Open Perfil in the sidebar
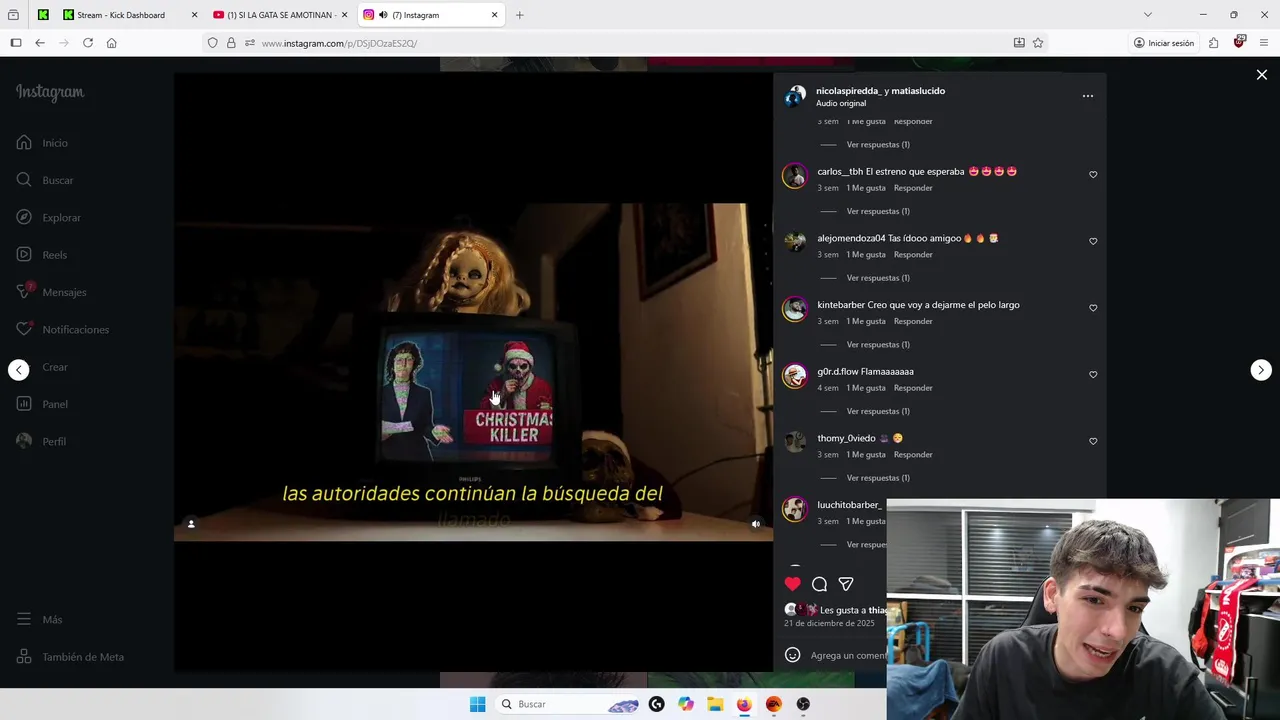This screenshot has width=1280, height=720. 40,441
